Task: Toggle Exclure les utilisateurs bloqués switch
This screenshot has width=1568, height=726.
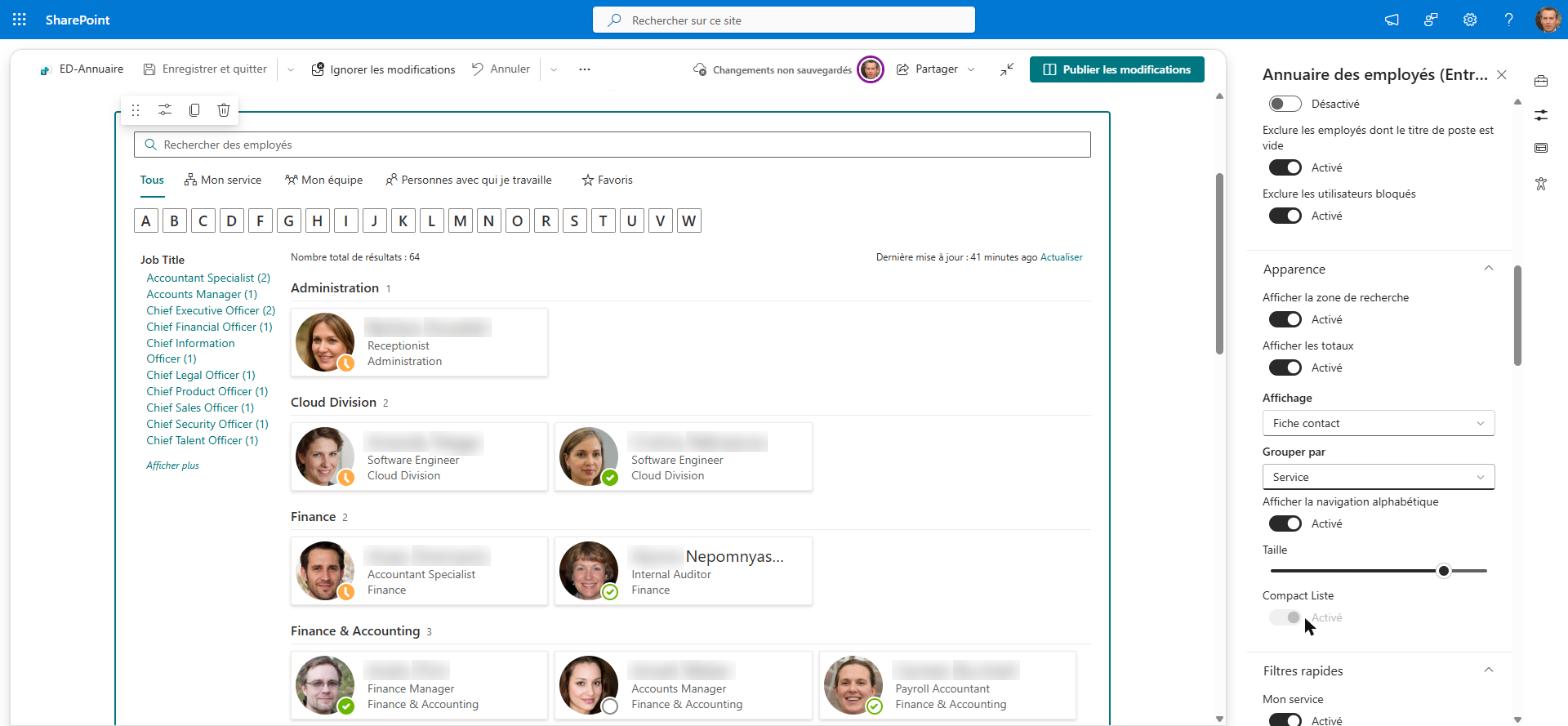Action: tap(1285, 215)
